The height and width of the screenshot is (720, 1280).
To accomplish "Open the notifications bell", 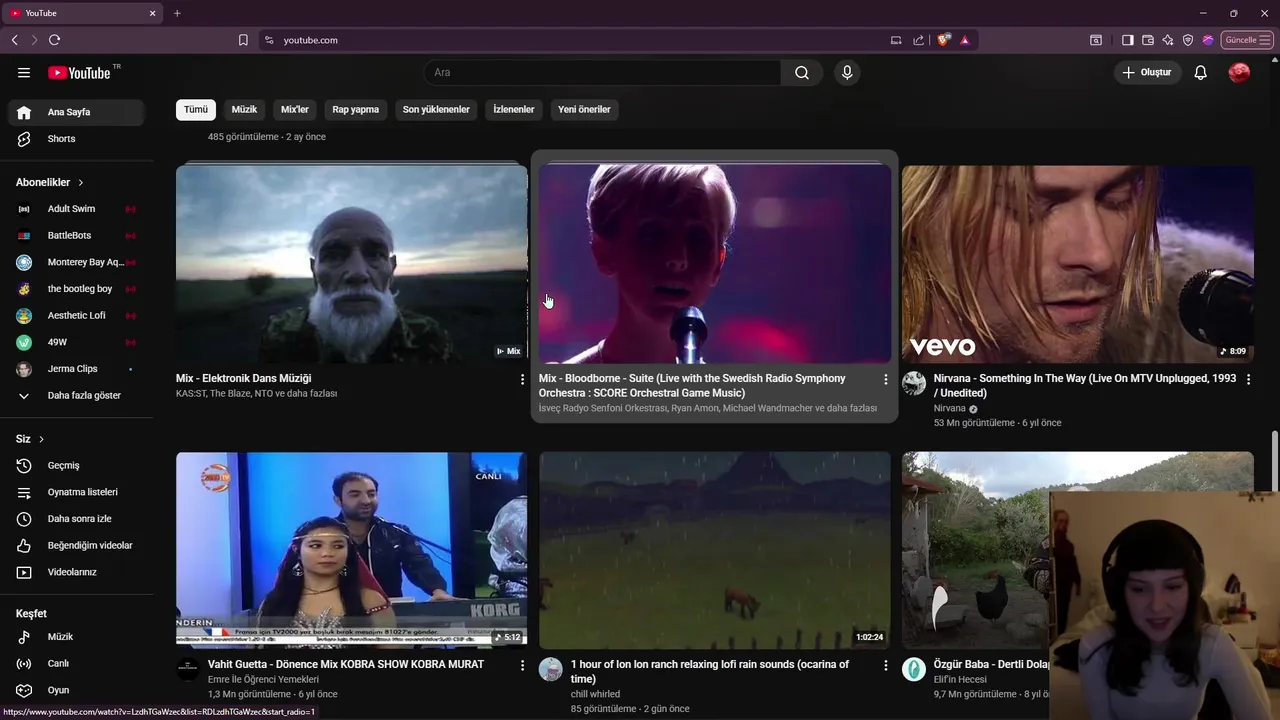I will (x=1201, y=72).
